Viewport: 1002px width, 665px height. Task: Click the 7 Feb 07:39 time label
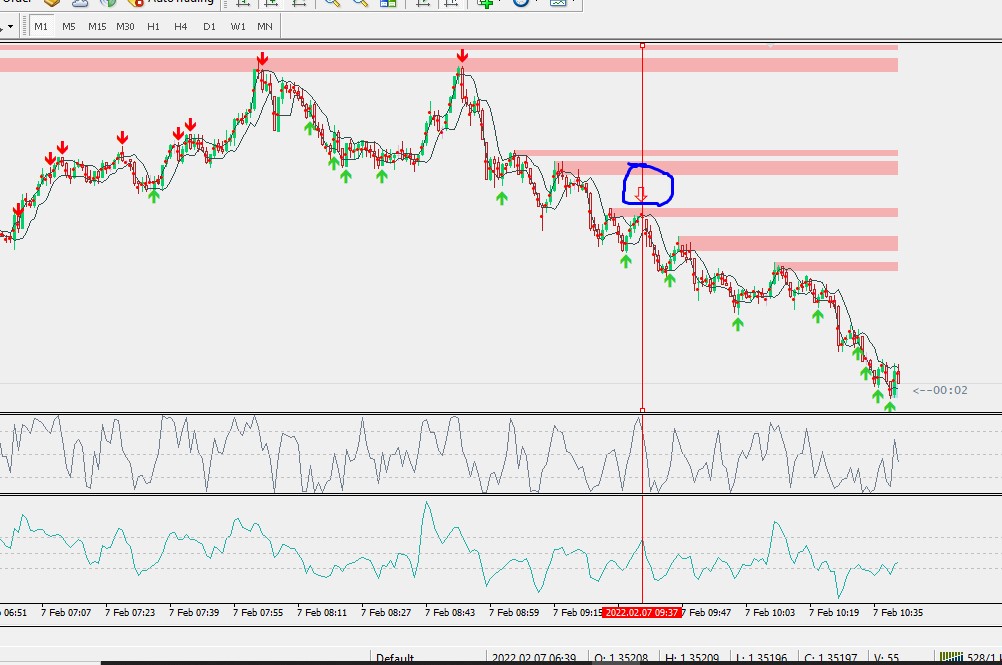point(194,612)
